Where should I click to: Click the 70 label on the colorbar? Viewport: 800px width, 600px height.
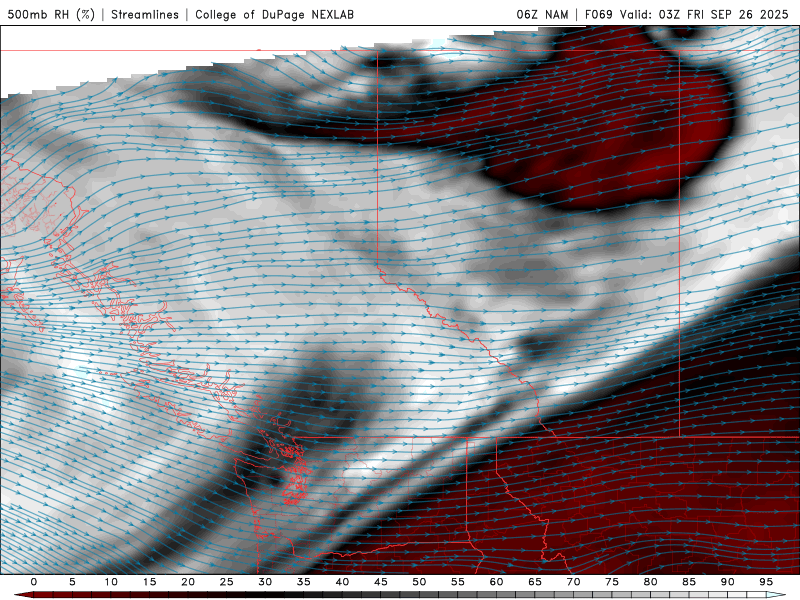point(573,582)
